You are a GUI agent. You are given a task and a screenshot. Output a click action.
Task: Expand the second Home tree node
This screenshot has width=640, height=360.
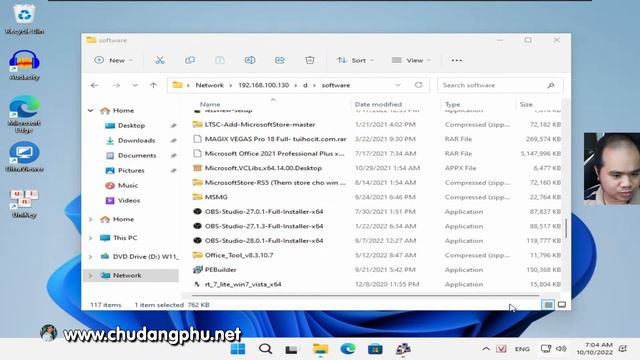click(91, 219)
